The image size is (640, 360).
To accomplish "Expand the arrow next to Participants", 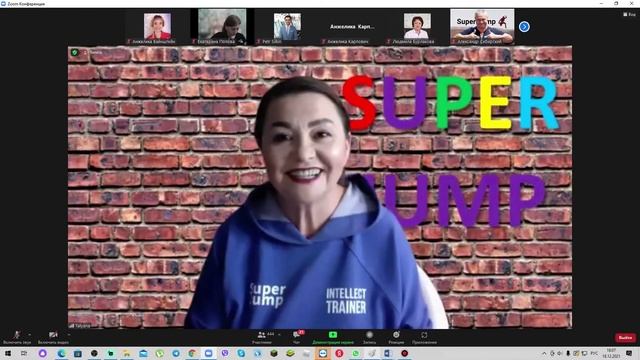I will [279, 335].
